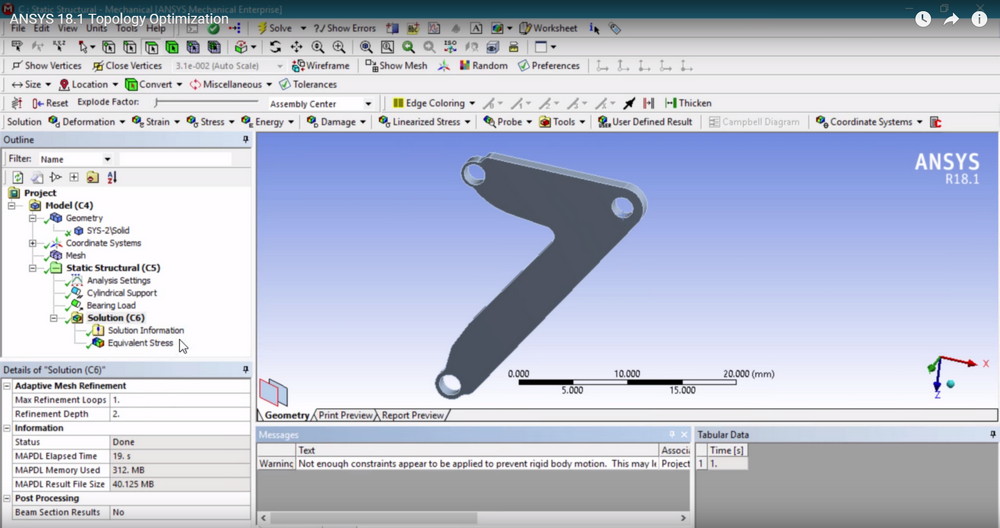
Task: Click Zoom To Fit magnifier icon
Action: [366, 47]
